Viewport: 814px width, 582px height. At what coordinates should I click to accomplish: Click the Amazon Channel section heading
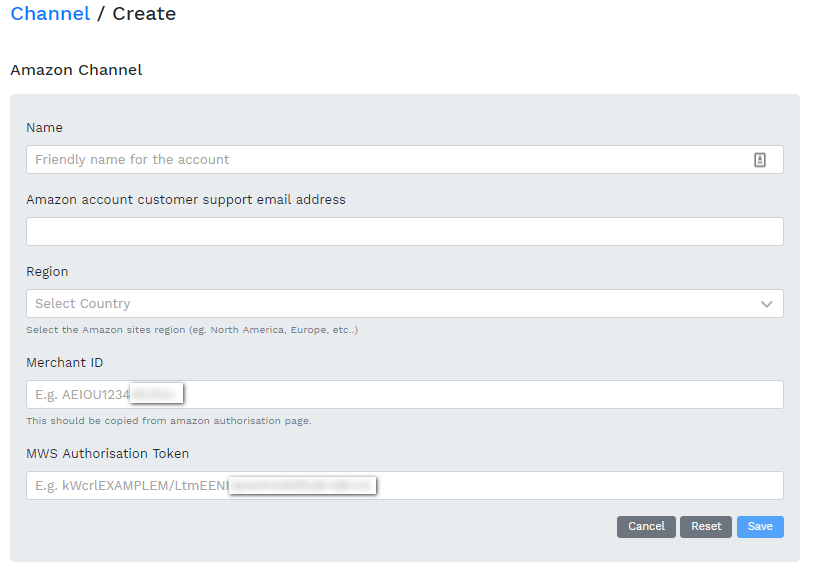coord(76,70)
